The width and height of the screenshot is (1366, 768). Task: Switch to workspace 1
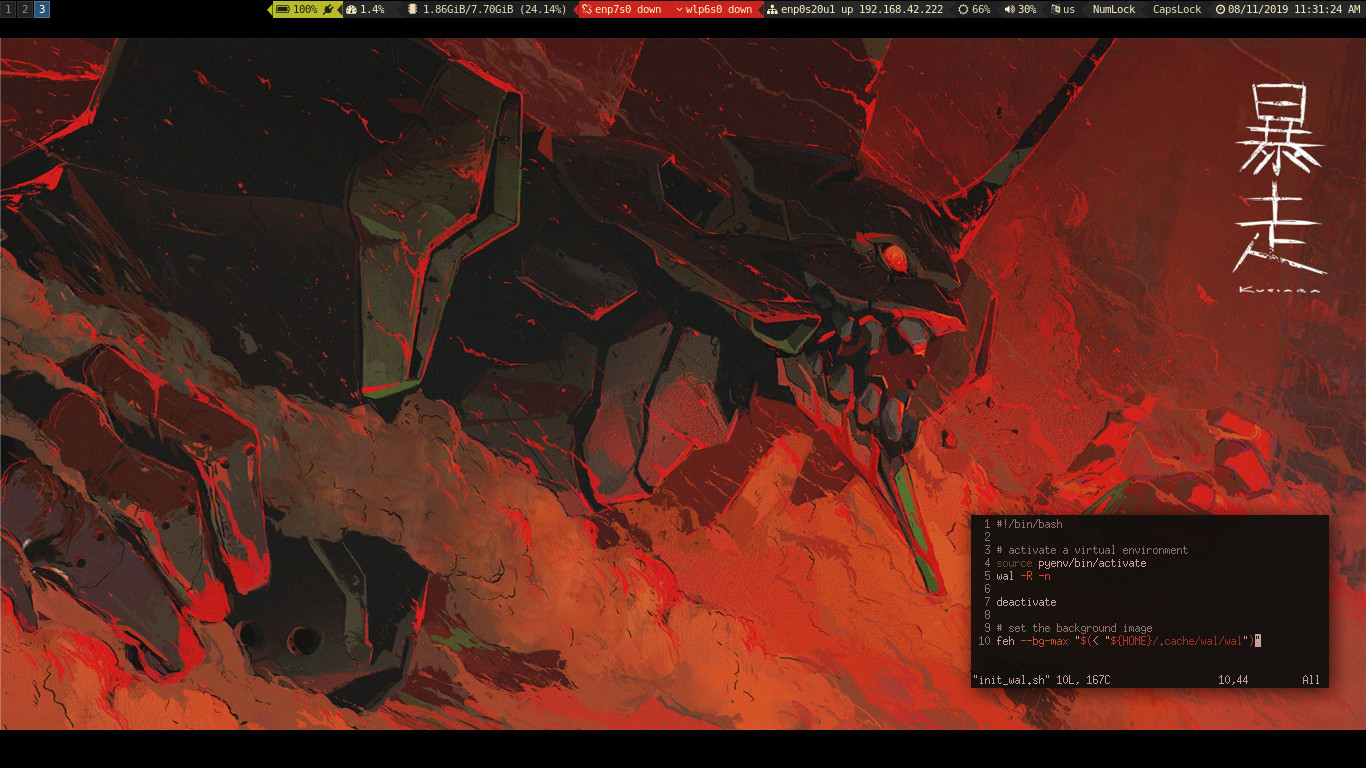(x=8, y=9)
